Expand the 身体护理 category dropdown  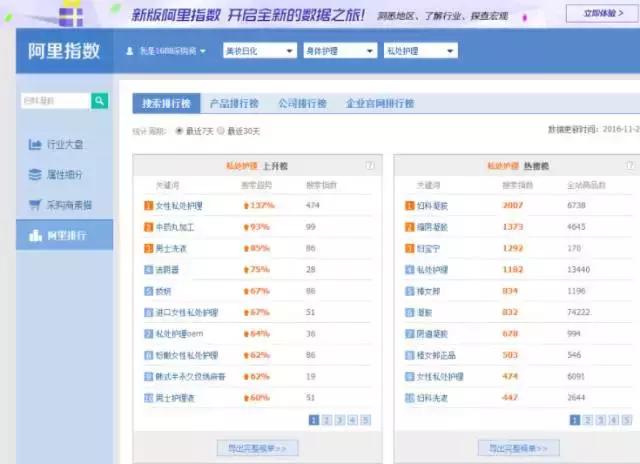click(x=339, y=50)
